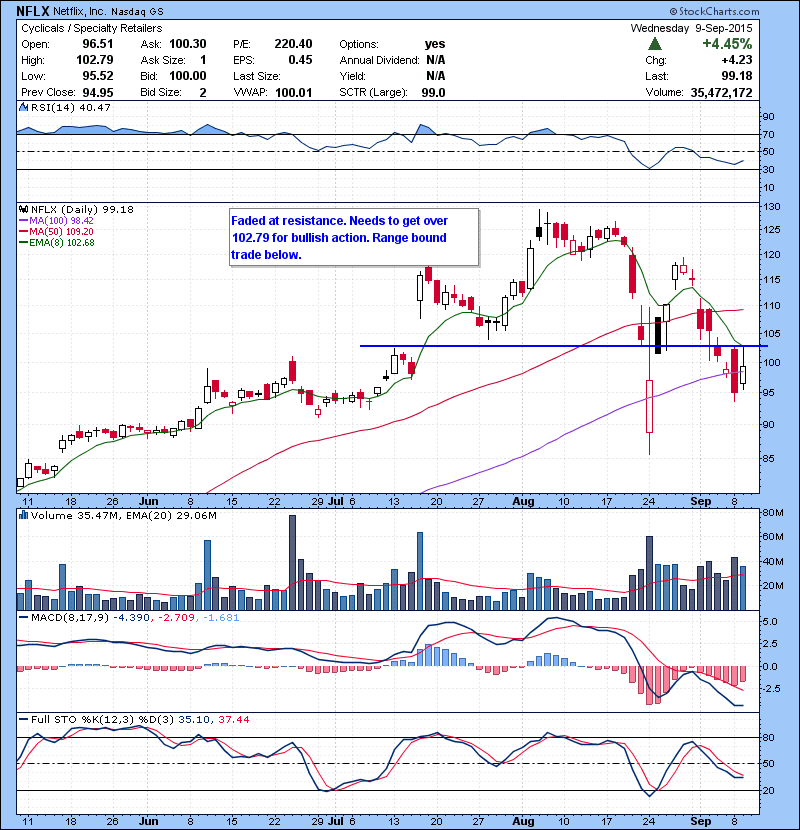This screenshot has width=800, height=830.
Task: Click the Low value 95.52
Action: 97,76
